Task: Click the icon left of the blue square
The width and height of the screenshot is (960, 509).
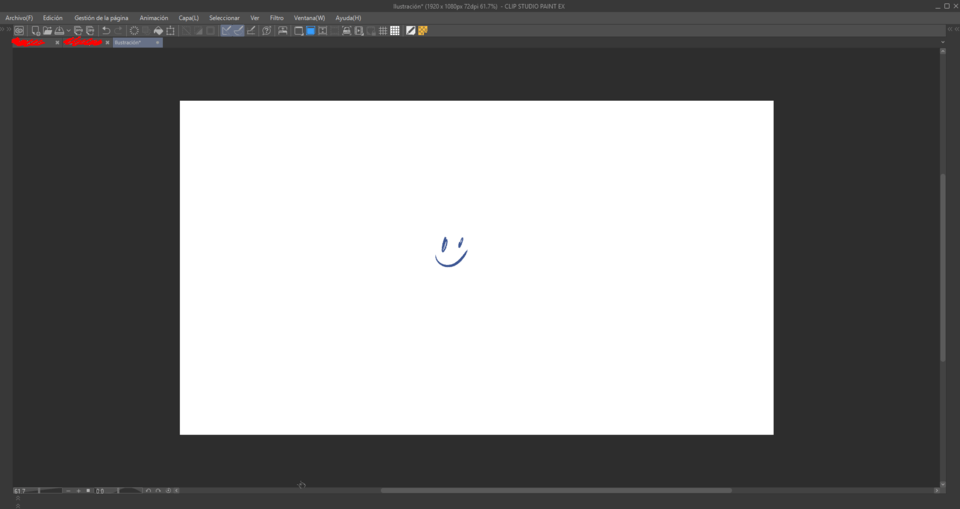Action: coord(298,31)
